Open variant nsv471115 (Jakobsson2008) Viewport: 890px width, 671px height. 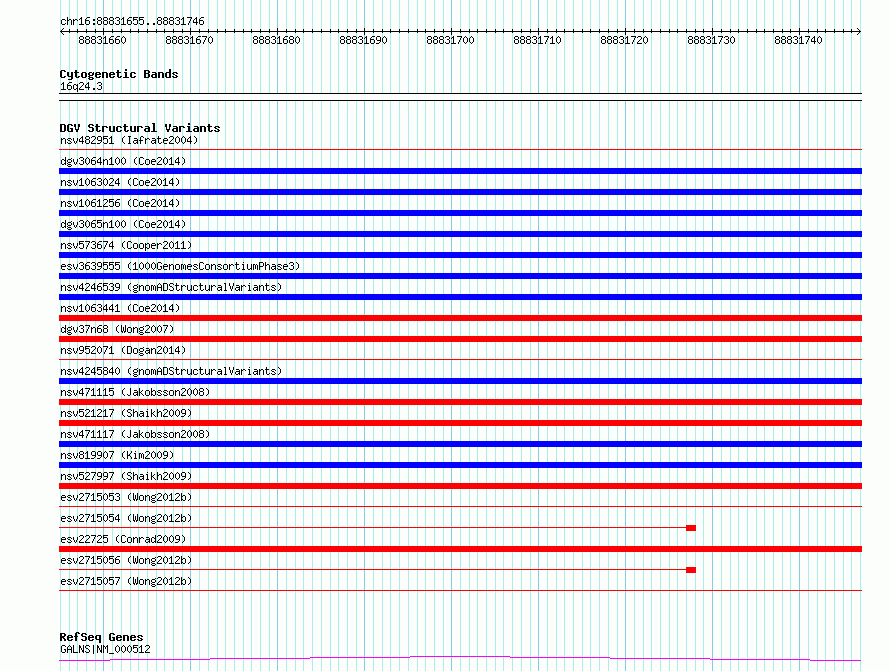point(135,392)
